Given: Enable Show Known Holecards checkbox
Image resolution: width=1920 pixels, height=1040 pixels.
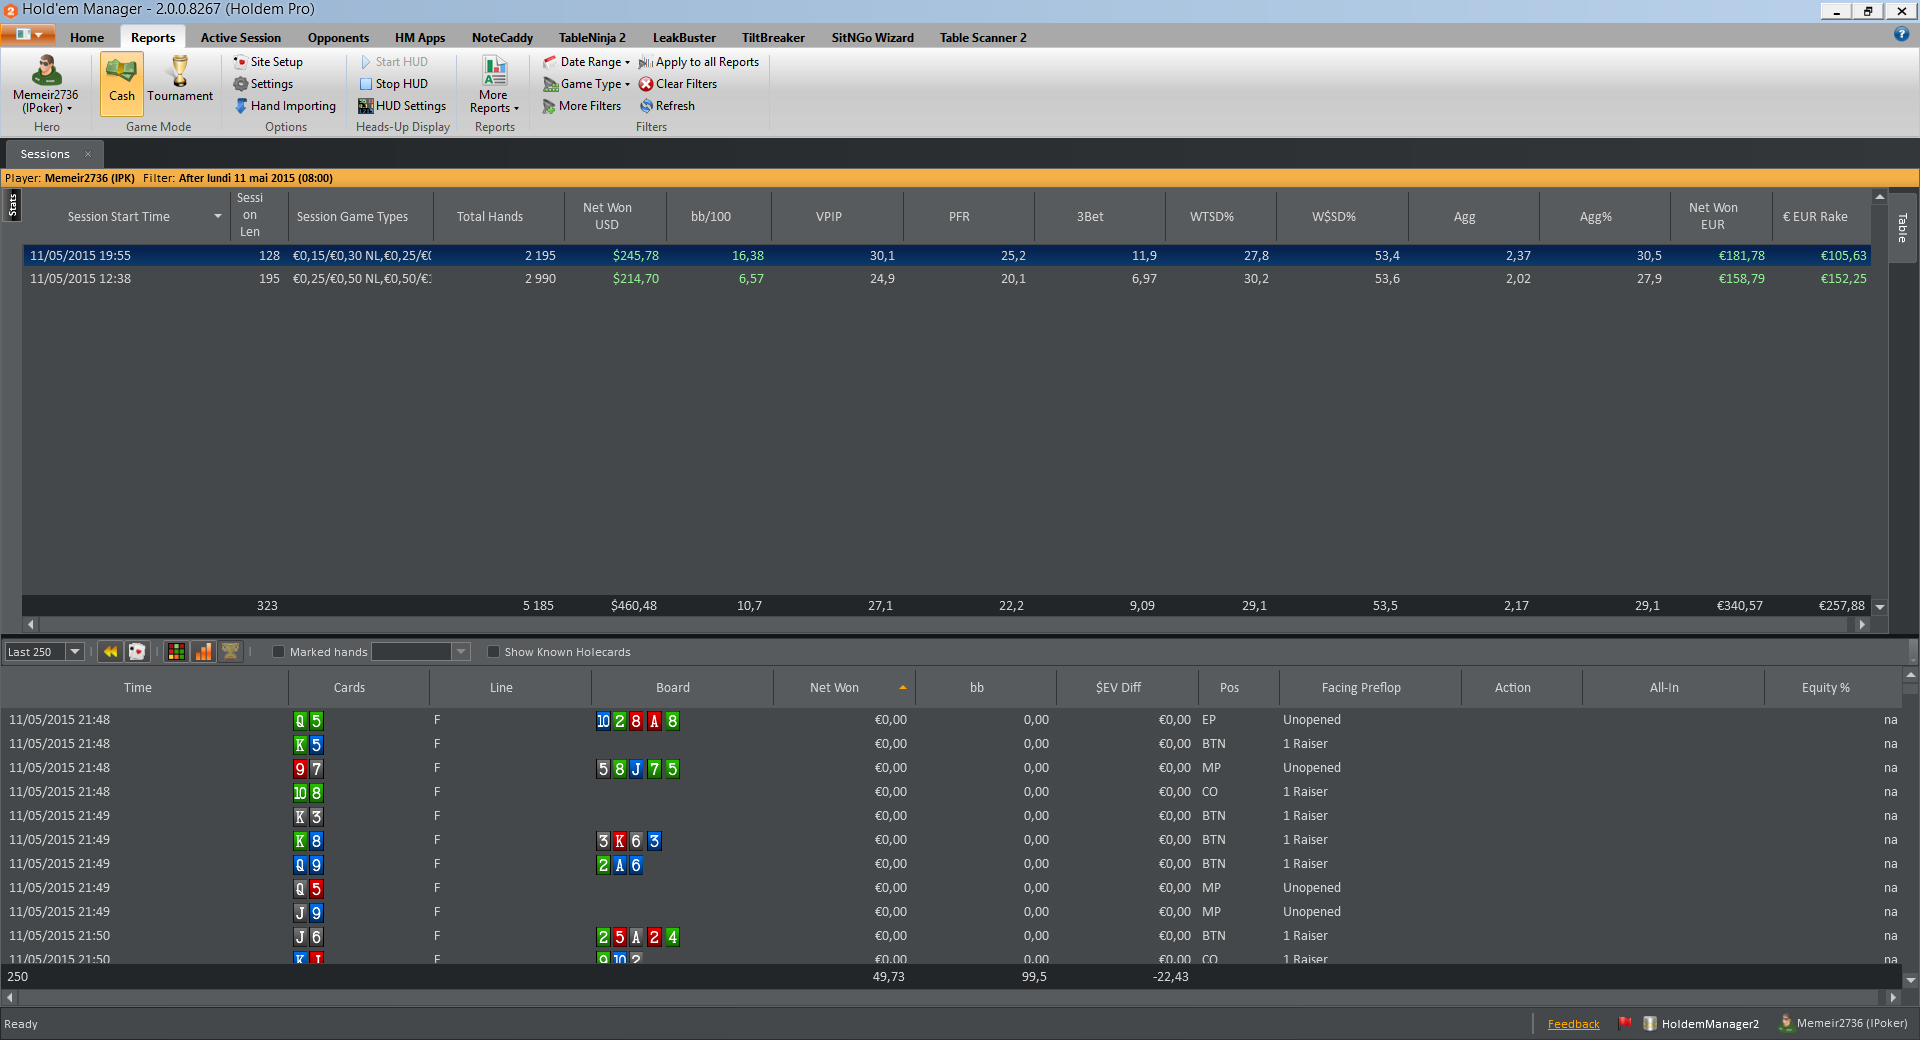Looking at the screenshot, I should pyautogui.click(x=493, y=652).
